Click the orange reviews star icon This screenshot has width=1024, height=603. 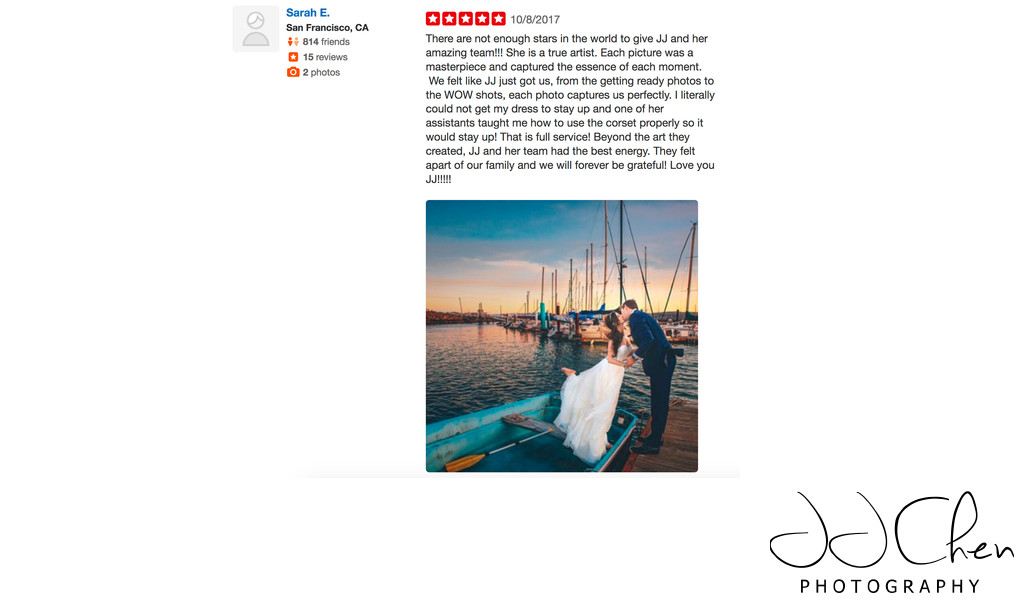coord(293,57)
